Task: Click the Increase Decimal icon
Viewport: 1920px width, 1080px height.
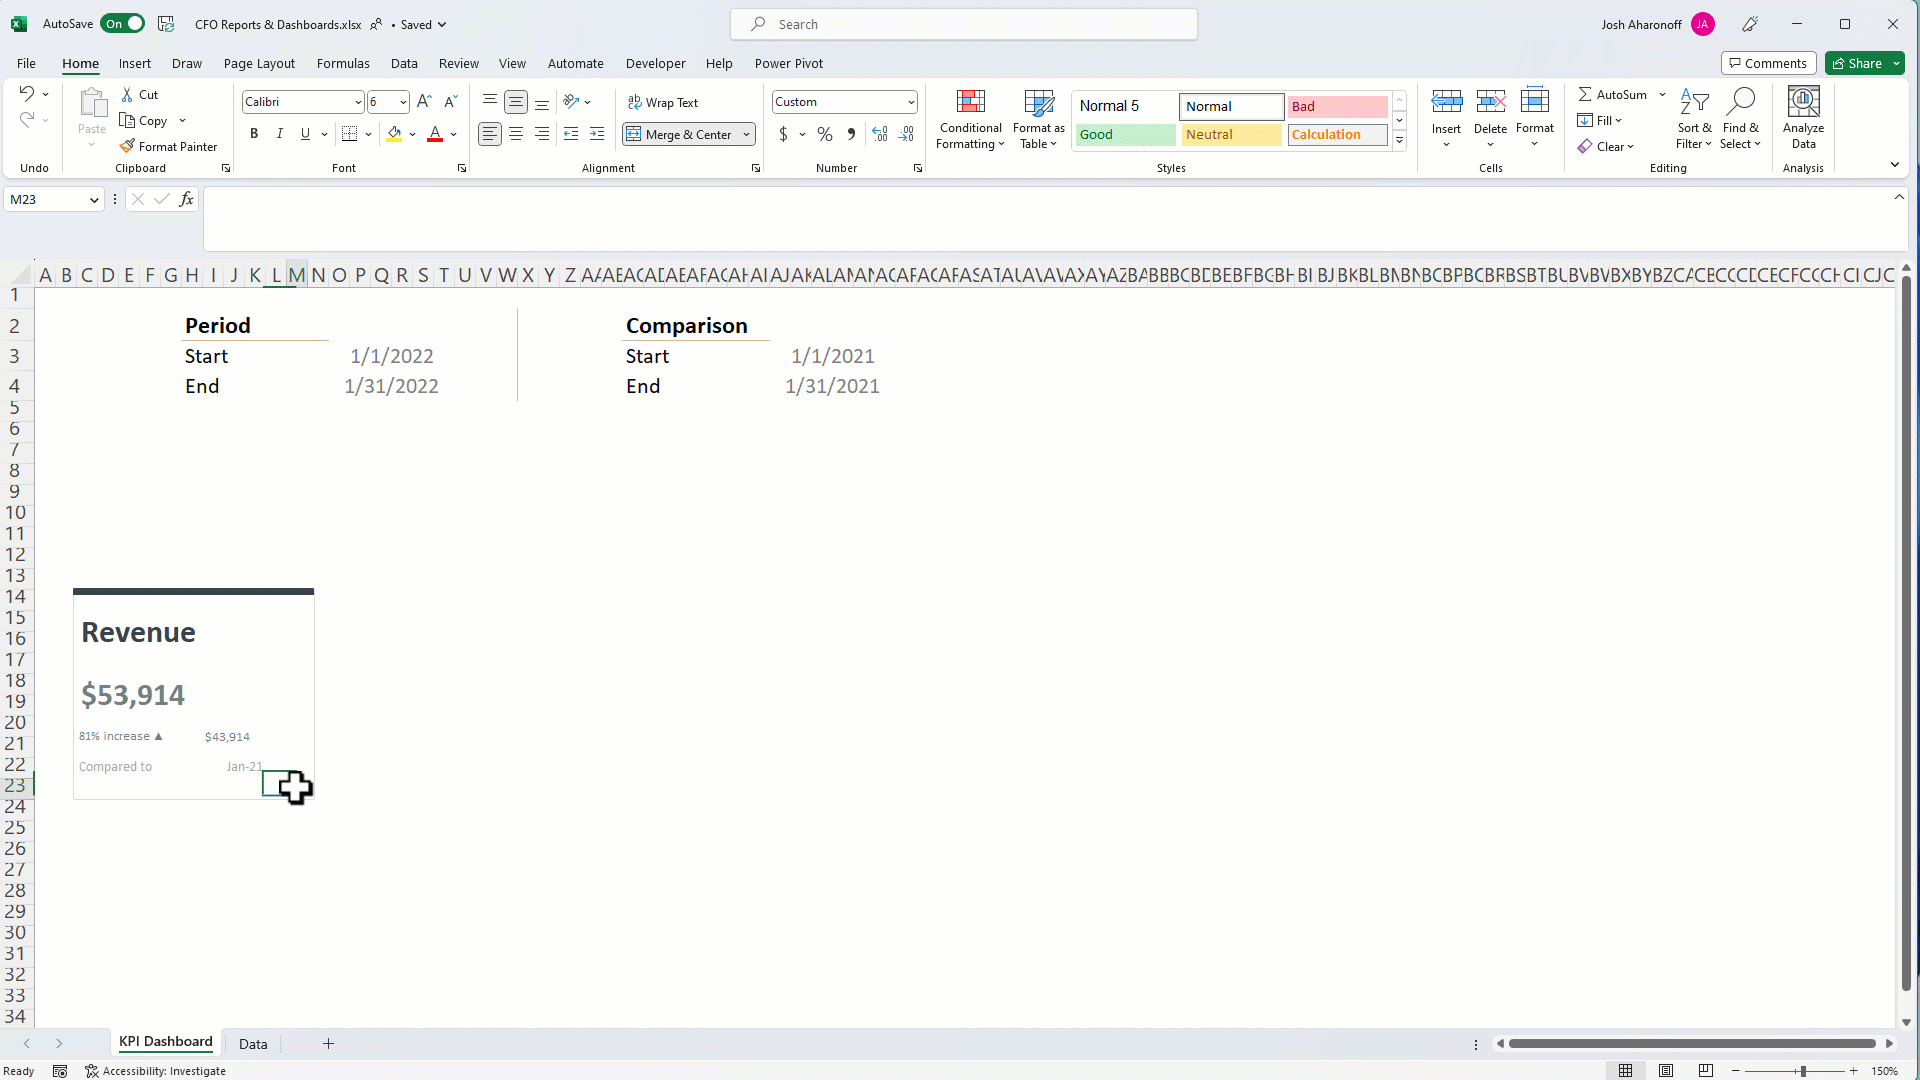Action: [x=880, y=134]
